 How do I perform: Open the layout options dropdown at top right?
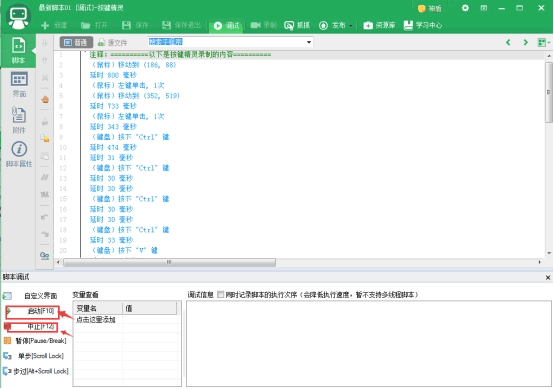click(x=543, y=42)
